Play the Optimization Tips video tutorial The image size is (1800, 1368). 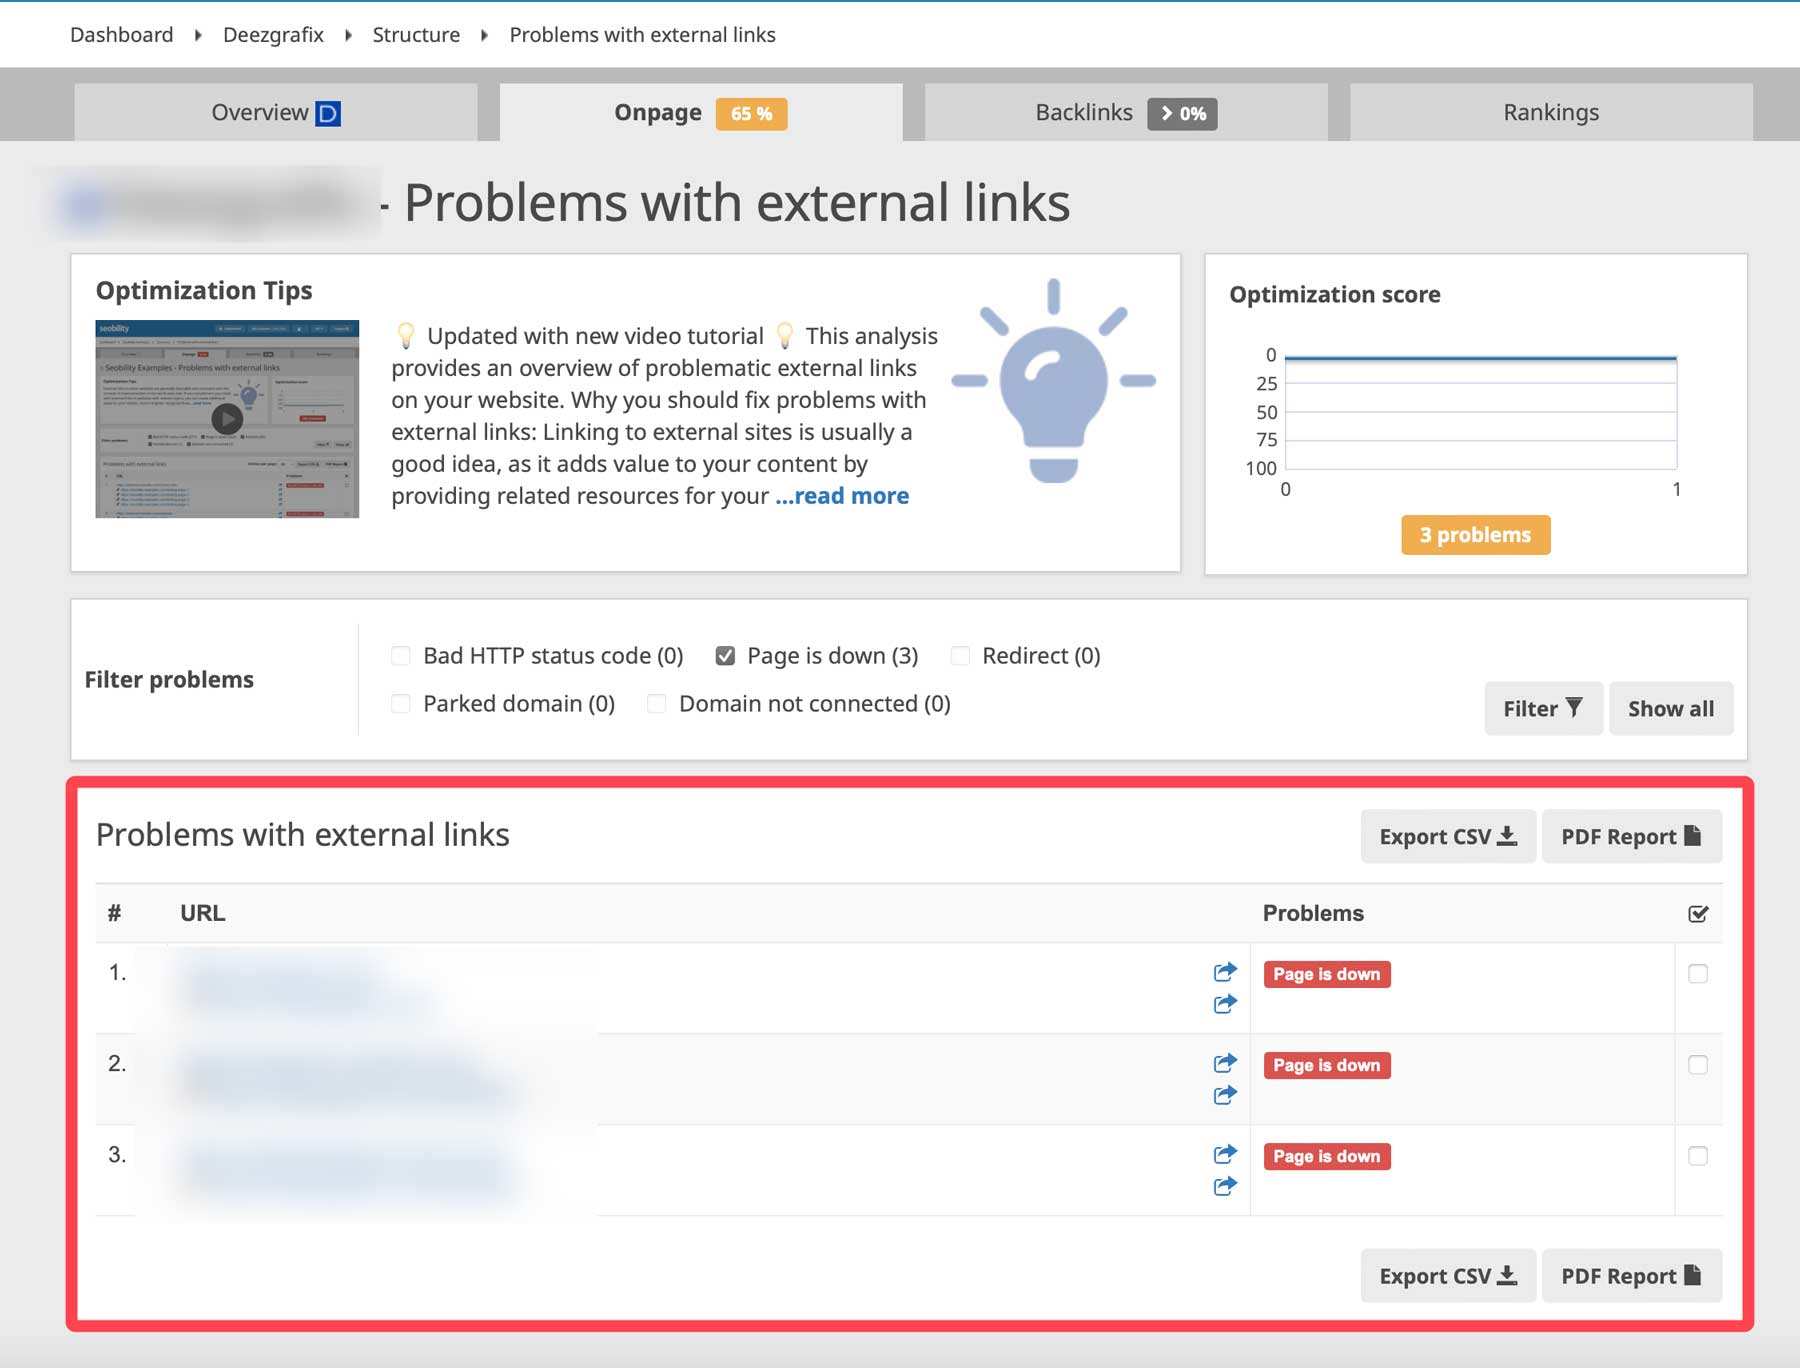[226, 419]
